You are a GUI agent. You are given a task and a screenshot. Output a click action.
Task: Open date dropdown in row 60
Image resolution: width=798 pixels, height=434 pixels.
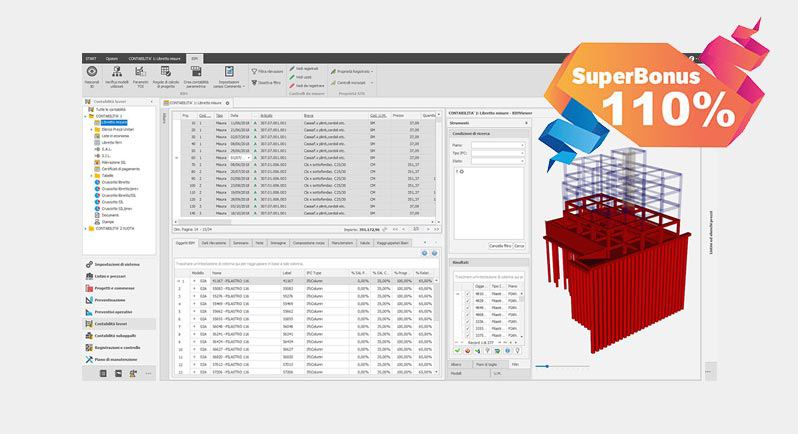click(249, 158)
